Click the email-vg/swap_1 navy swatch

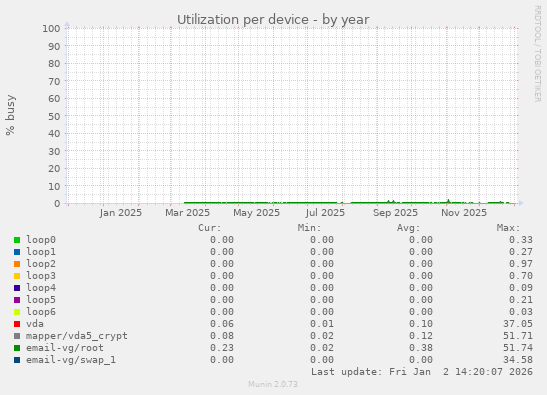click(17, 360)
